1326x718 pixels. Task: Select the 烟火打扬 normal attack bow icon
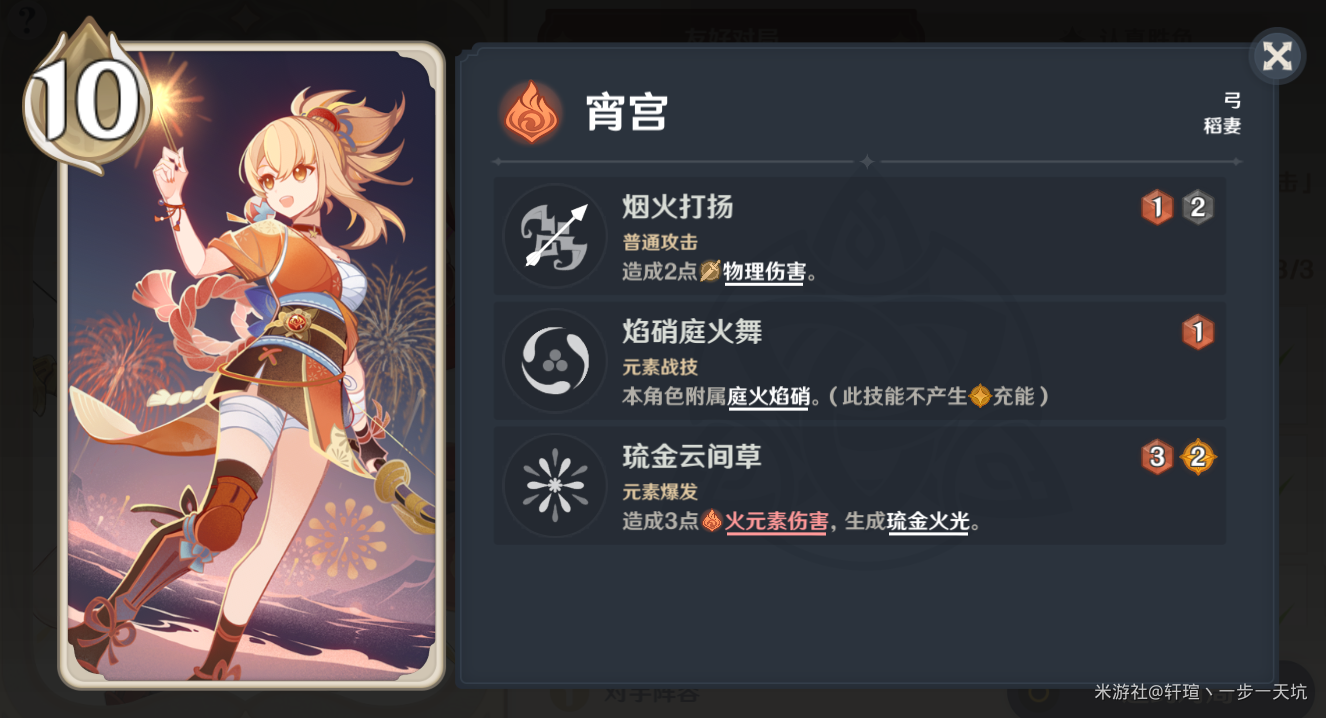(x=555, y=236)
